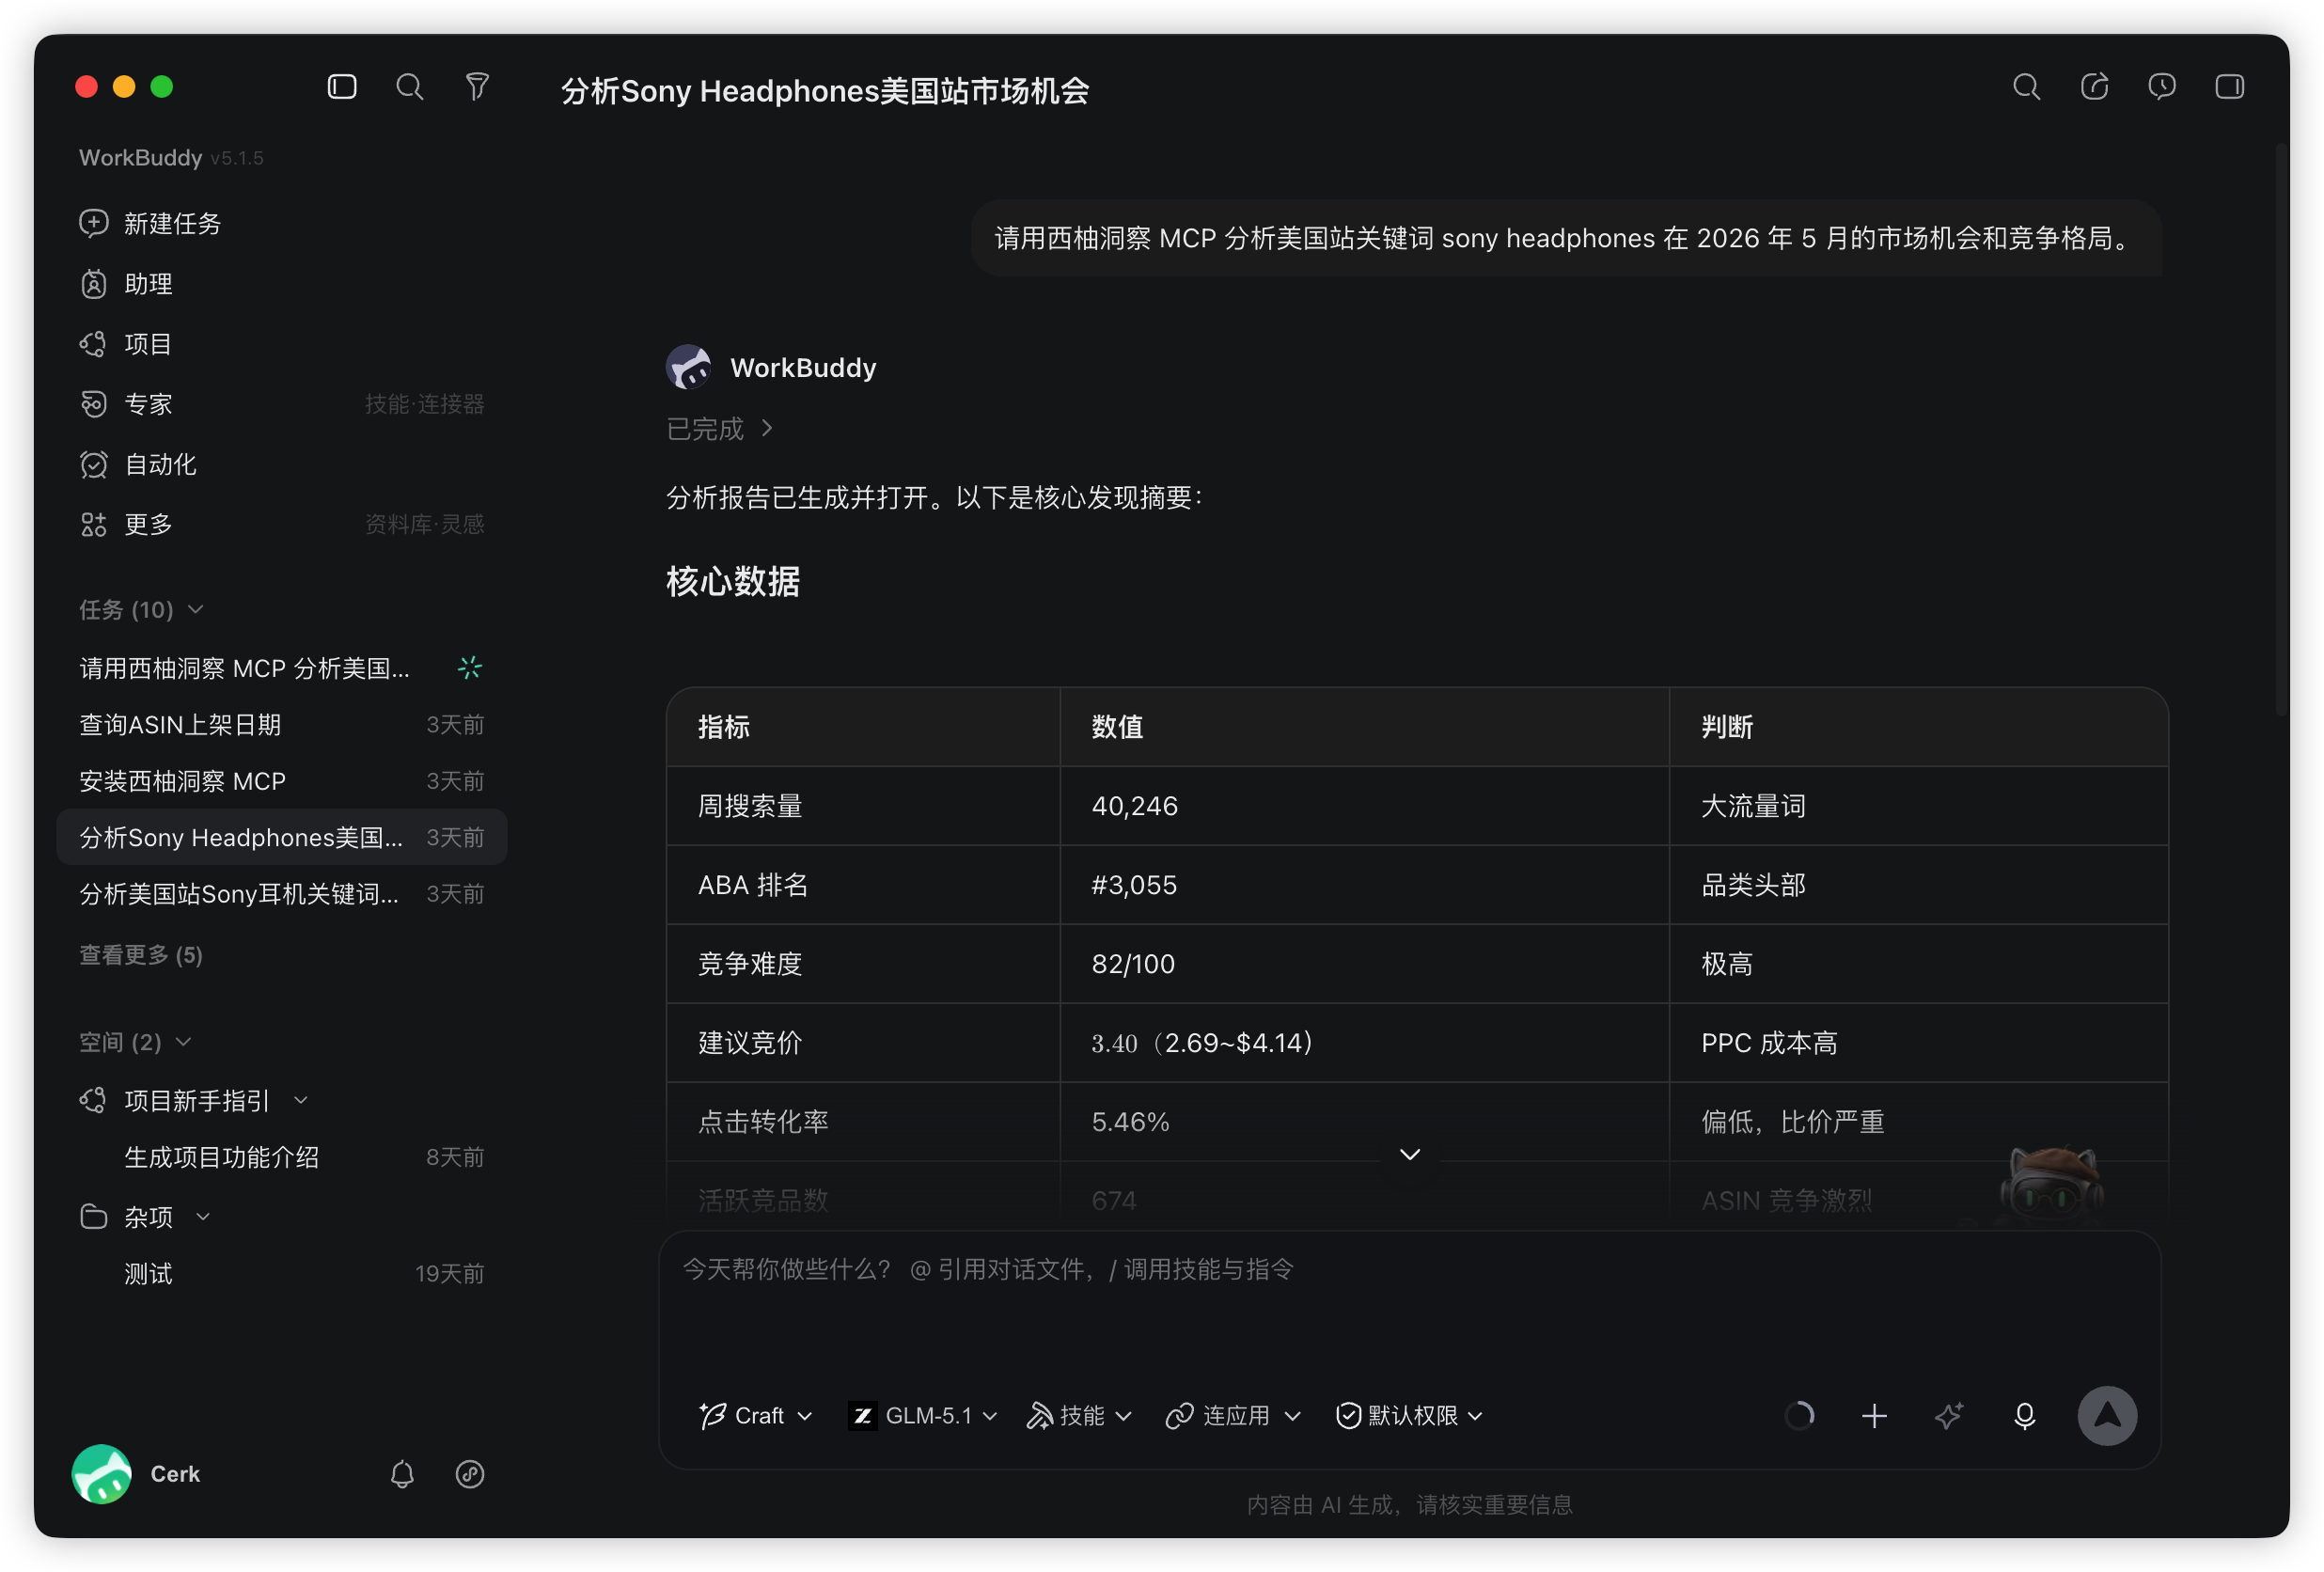Screen dimensions: 2324x1572
Task: Click the user prompt message bubble
Action: (x=1566, y=238)
